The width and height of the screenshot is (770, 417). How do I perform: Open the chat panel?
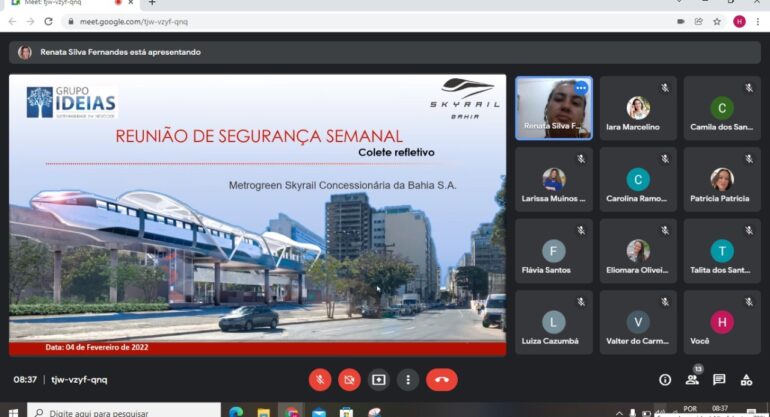(x=719, y=380)
